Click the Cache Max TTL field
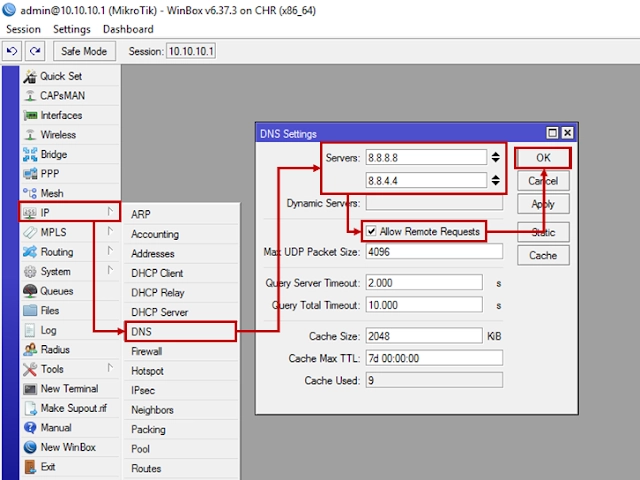This screenshot has width=640, height=480. point(434,358)
